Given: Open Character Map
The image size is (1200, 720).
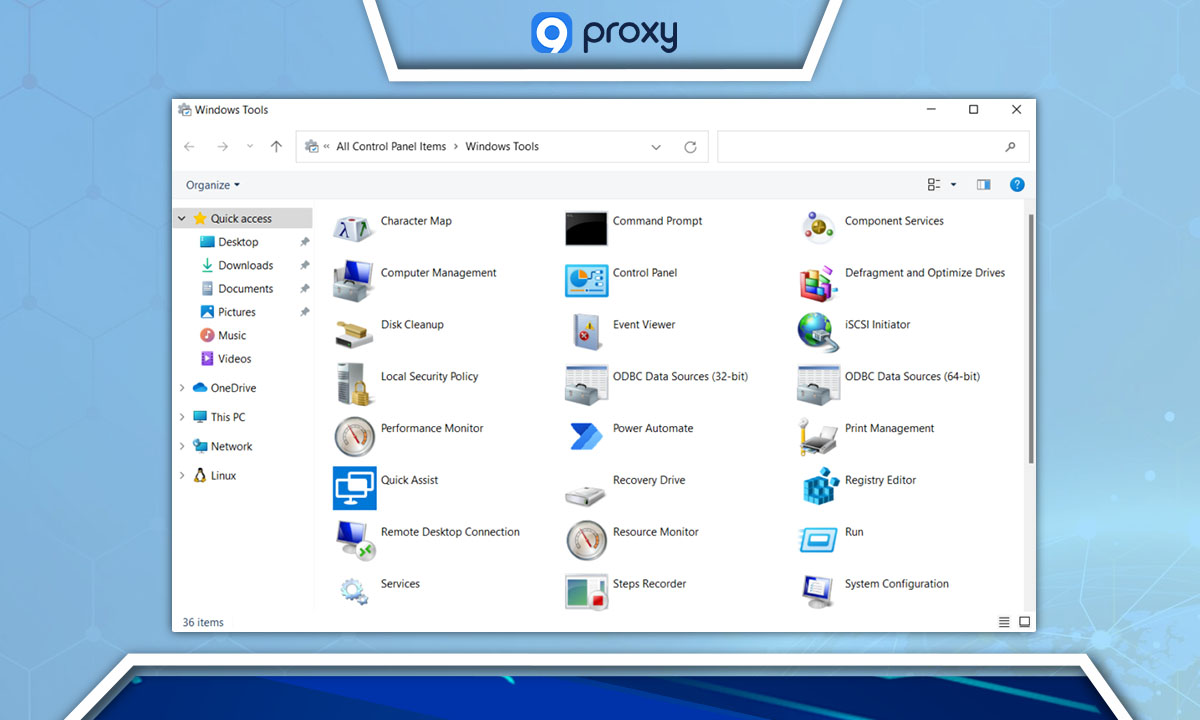Looking at the screenshot, I should pyautogui.click(x=415, y=220).
